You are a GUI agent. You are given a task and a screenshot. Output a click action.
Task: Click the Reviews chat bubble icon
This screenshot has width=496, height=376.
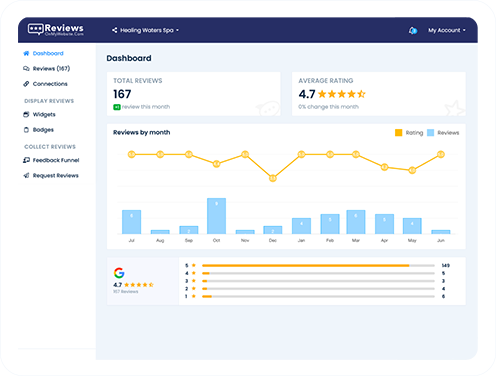pyautogui.click(x=26, y=69)
